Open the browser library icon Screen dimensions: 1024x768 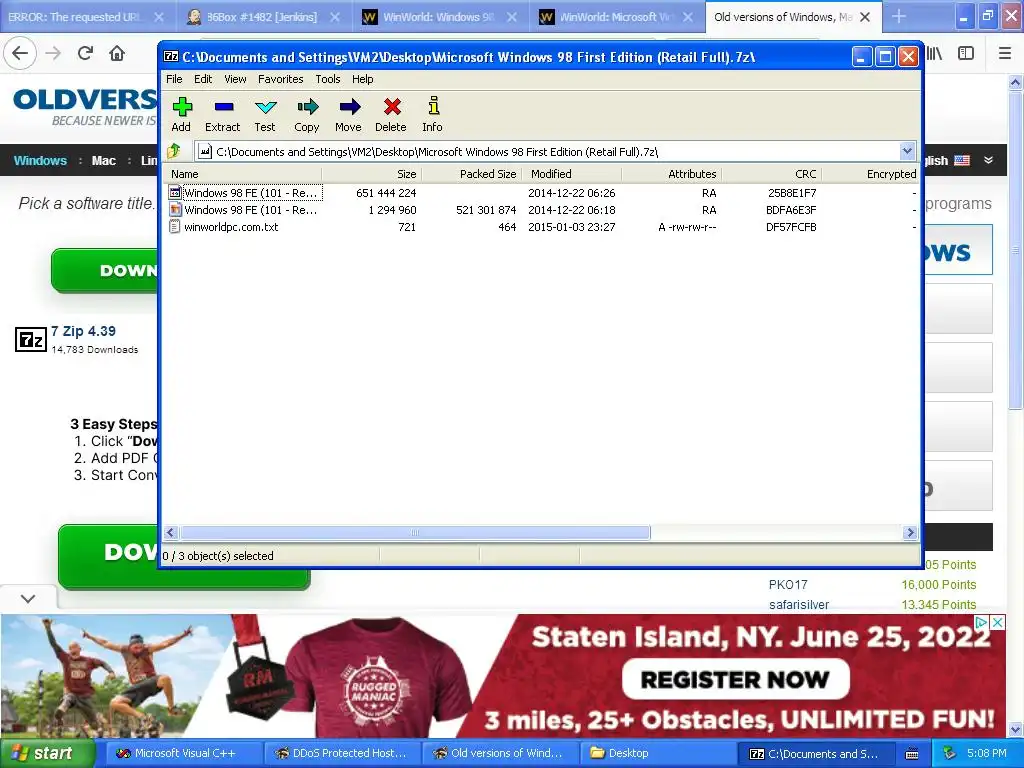coord(934,53)
